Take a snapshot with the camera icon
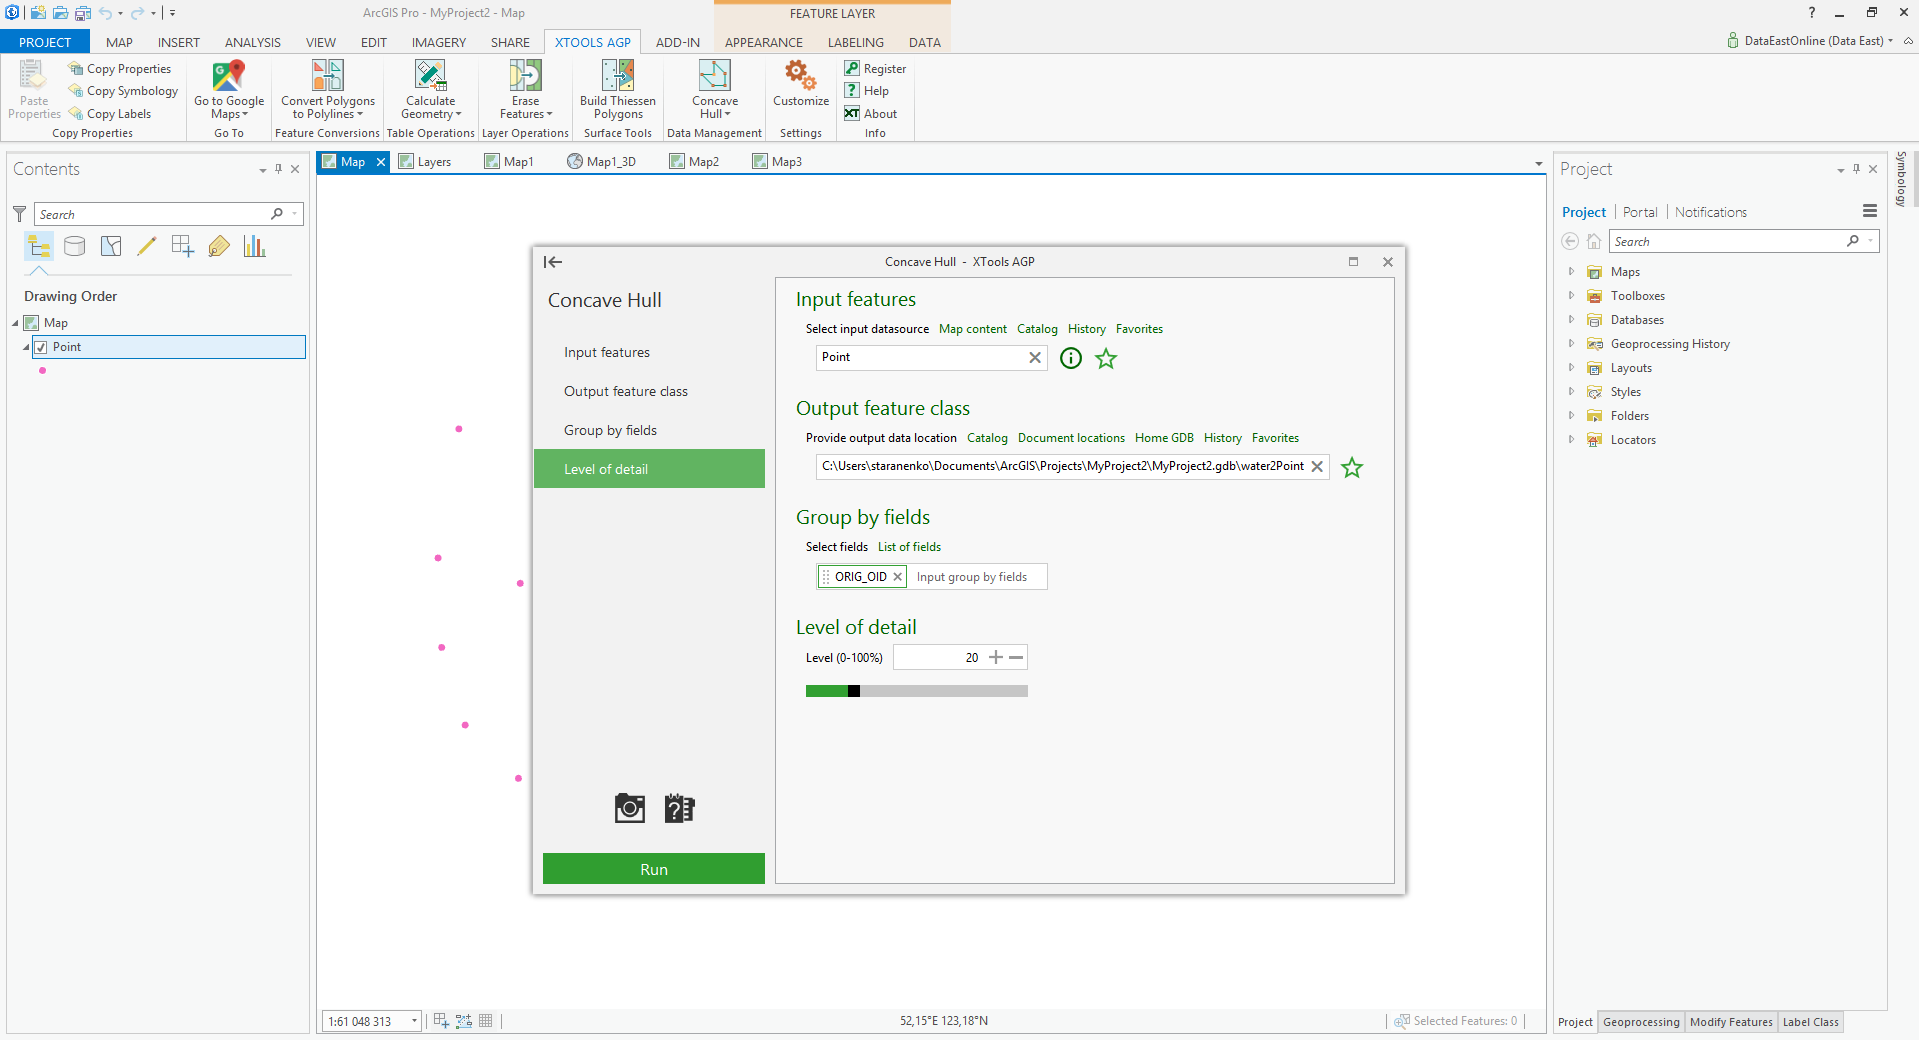The image size is (1919, 1040). pos(630,808)
